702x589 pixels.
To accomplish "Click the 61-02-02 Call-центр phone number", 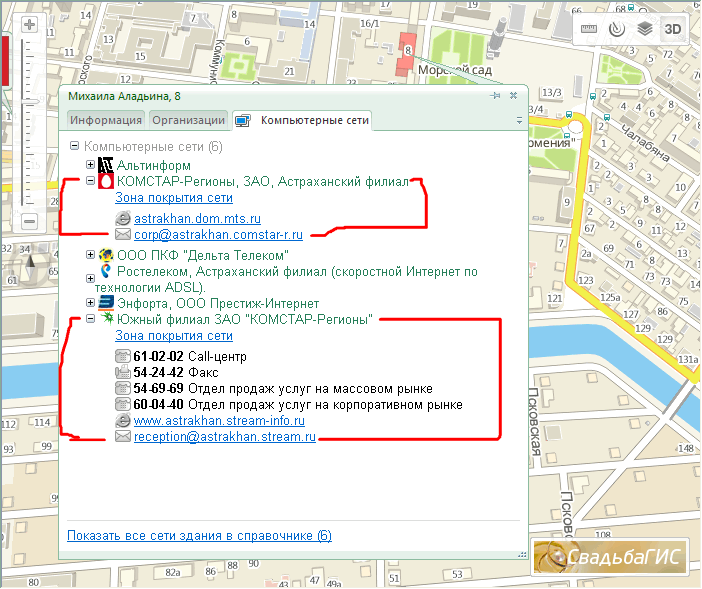I will pos(158,356).
